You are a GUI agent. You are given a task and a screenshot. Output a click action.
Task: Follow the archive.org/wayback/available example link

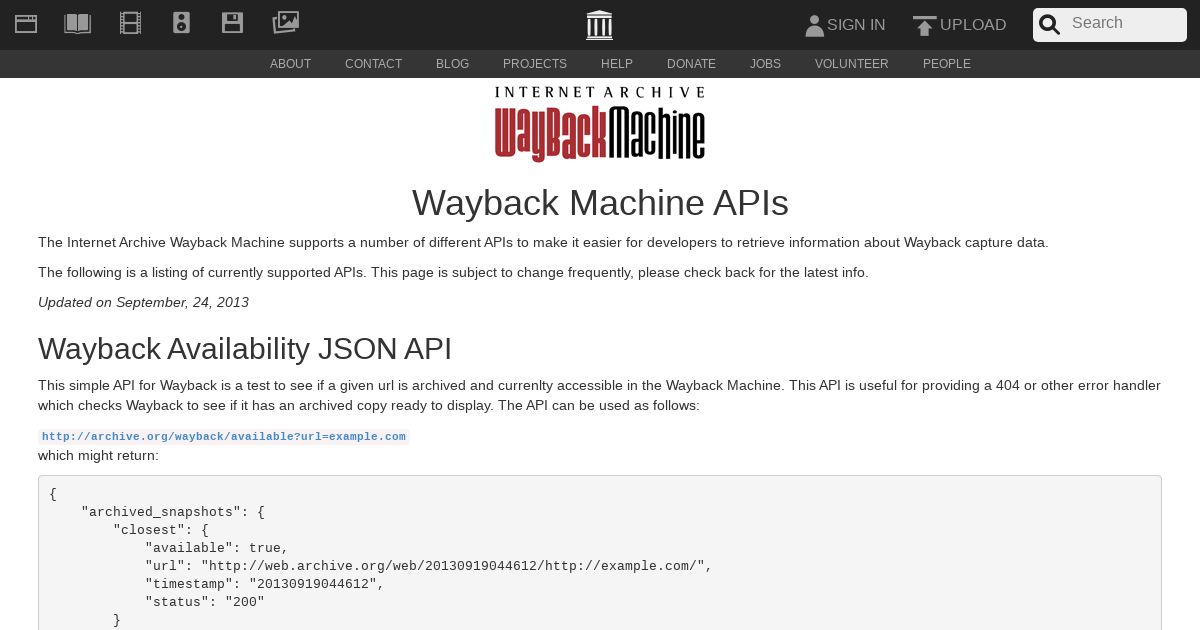(224, 437)
